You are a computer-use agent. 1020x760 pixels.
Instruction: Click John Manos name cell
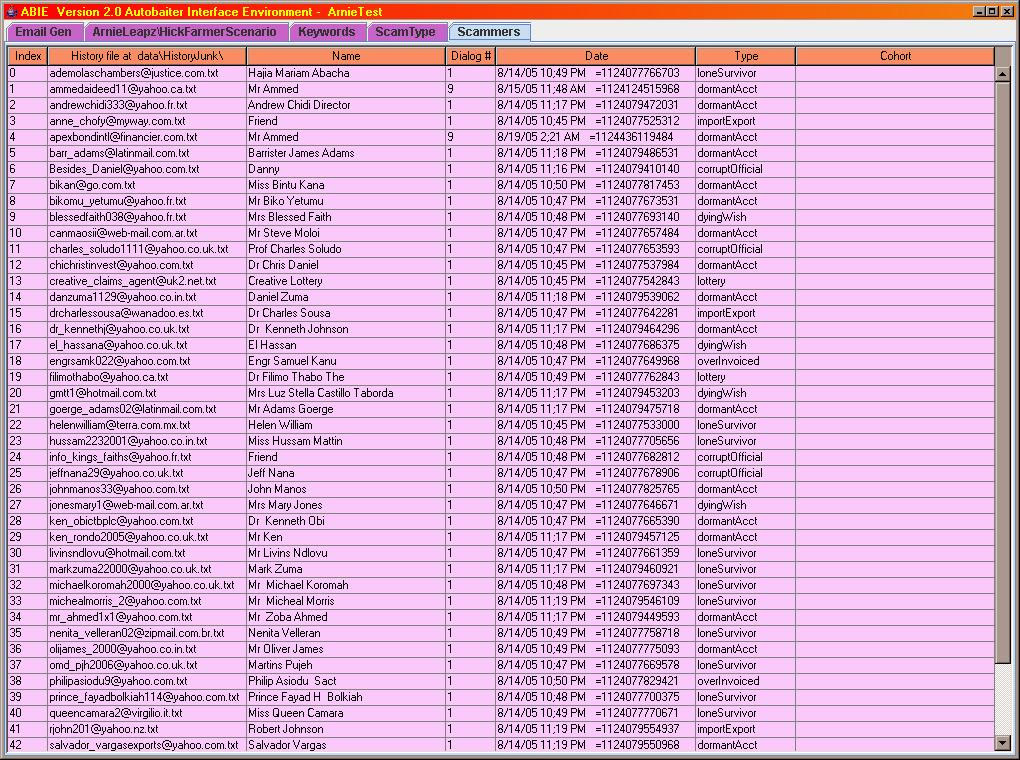(346, 489)
